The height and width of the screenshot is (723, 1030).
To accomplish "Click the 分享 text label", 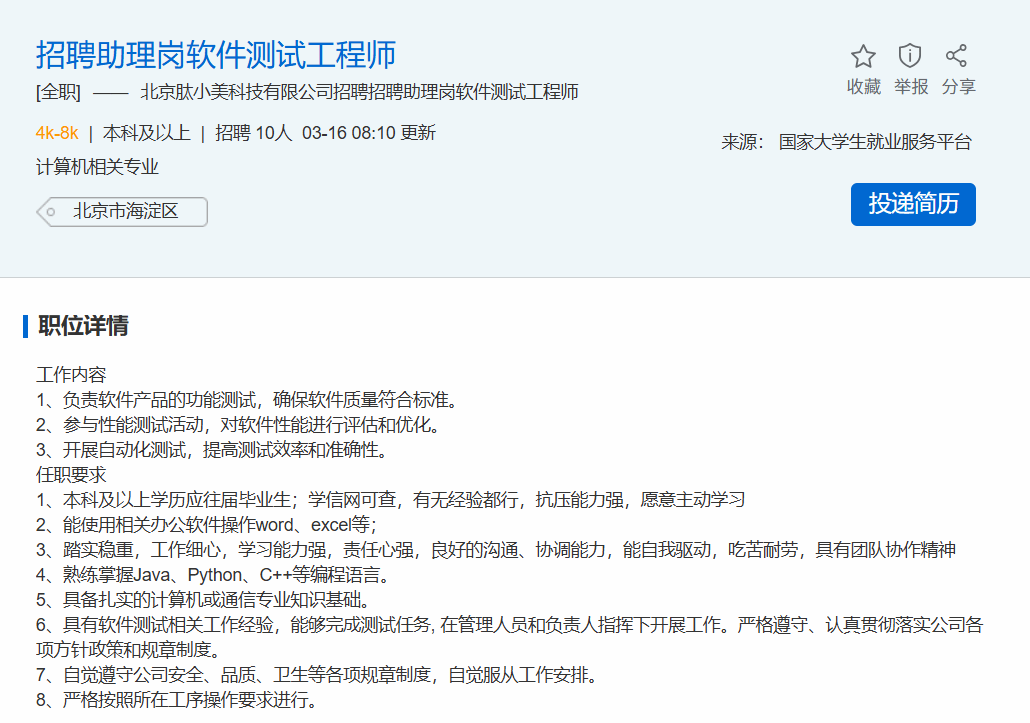I will point(959,87).
